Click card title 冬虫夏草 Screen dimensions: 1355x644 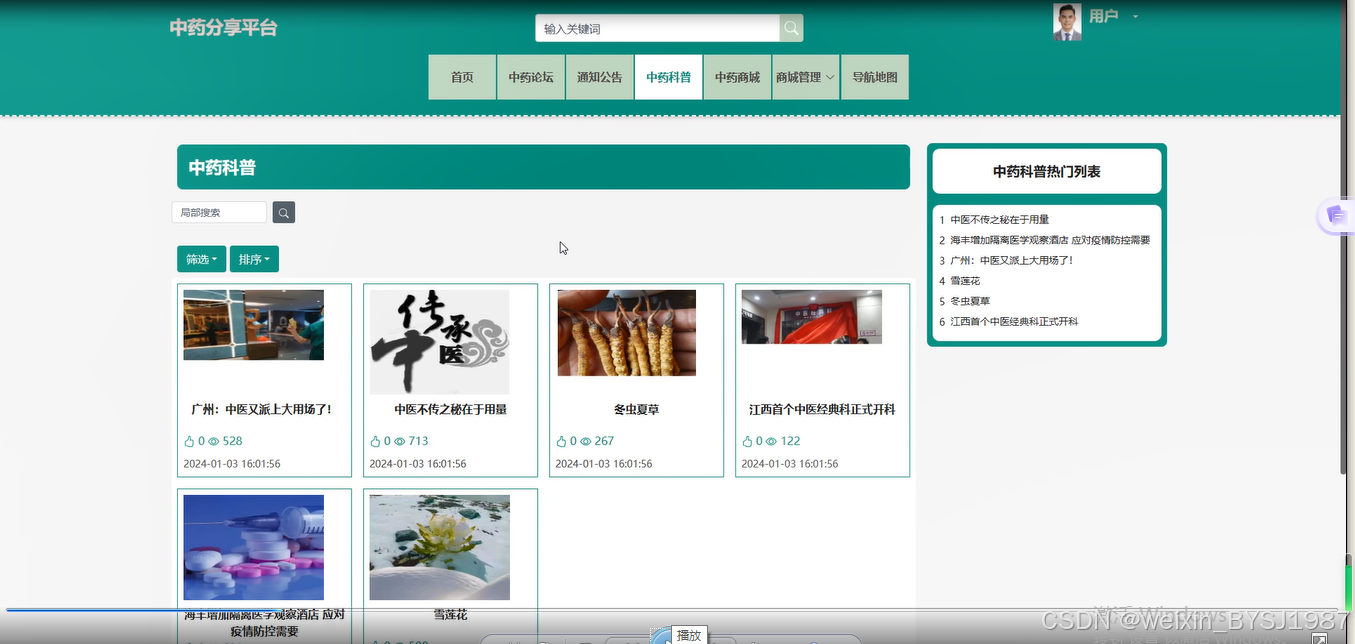pyautogui.click(x=636, y=409)
